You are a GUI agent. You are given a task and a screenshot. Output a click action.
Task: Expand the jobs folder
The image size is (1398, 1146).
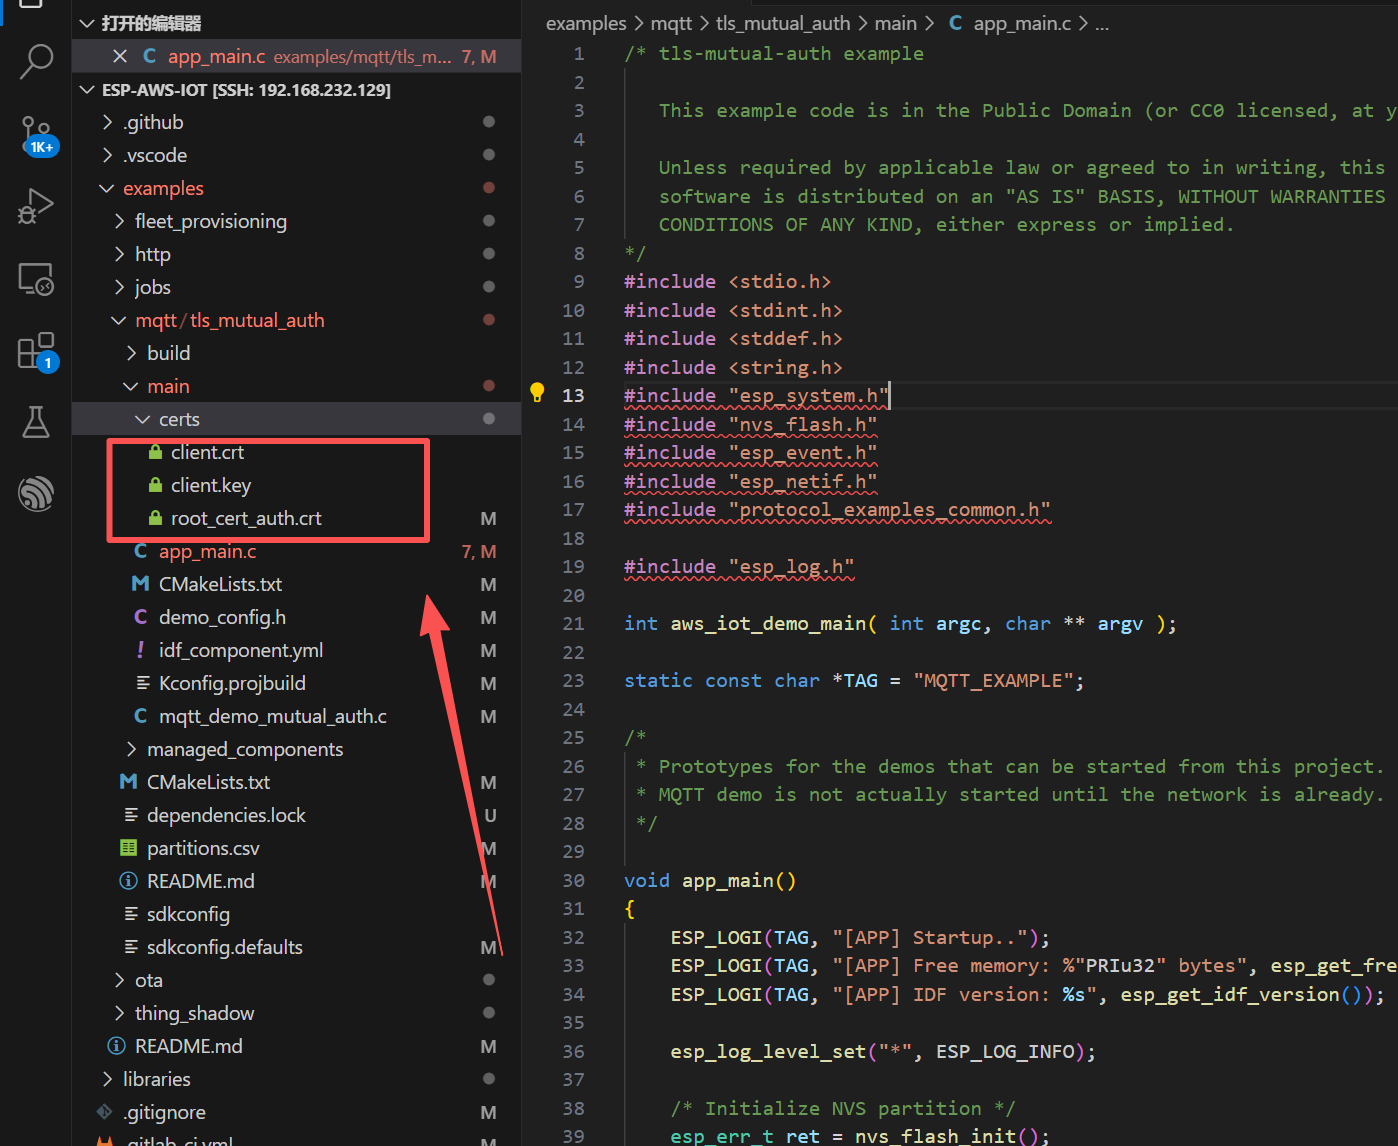(120, 287)
